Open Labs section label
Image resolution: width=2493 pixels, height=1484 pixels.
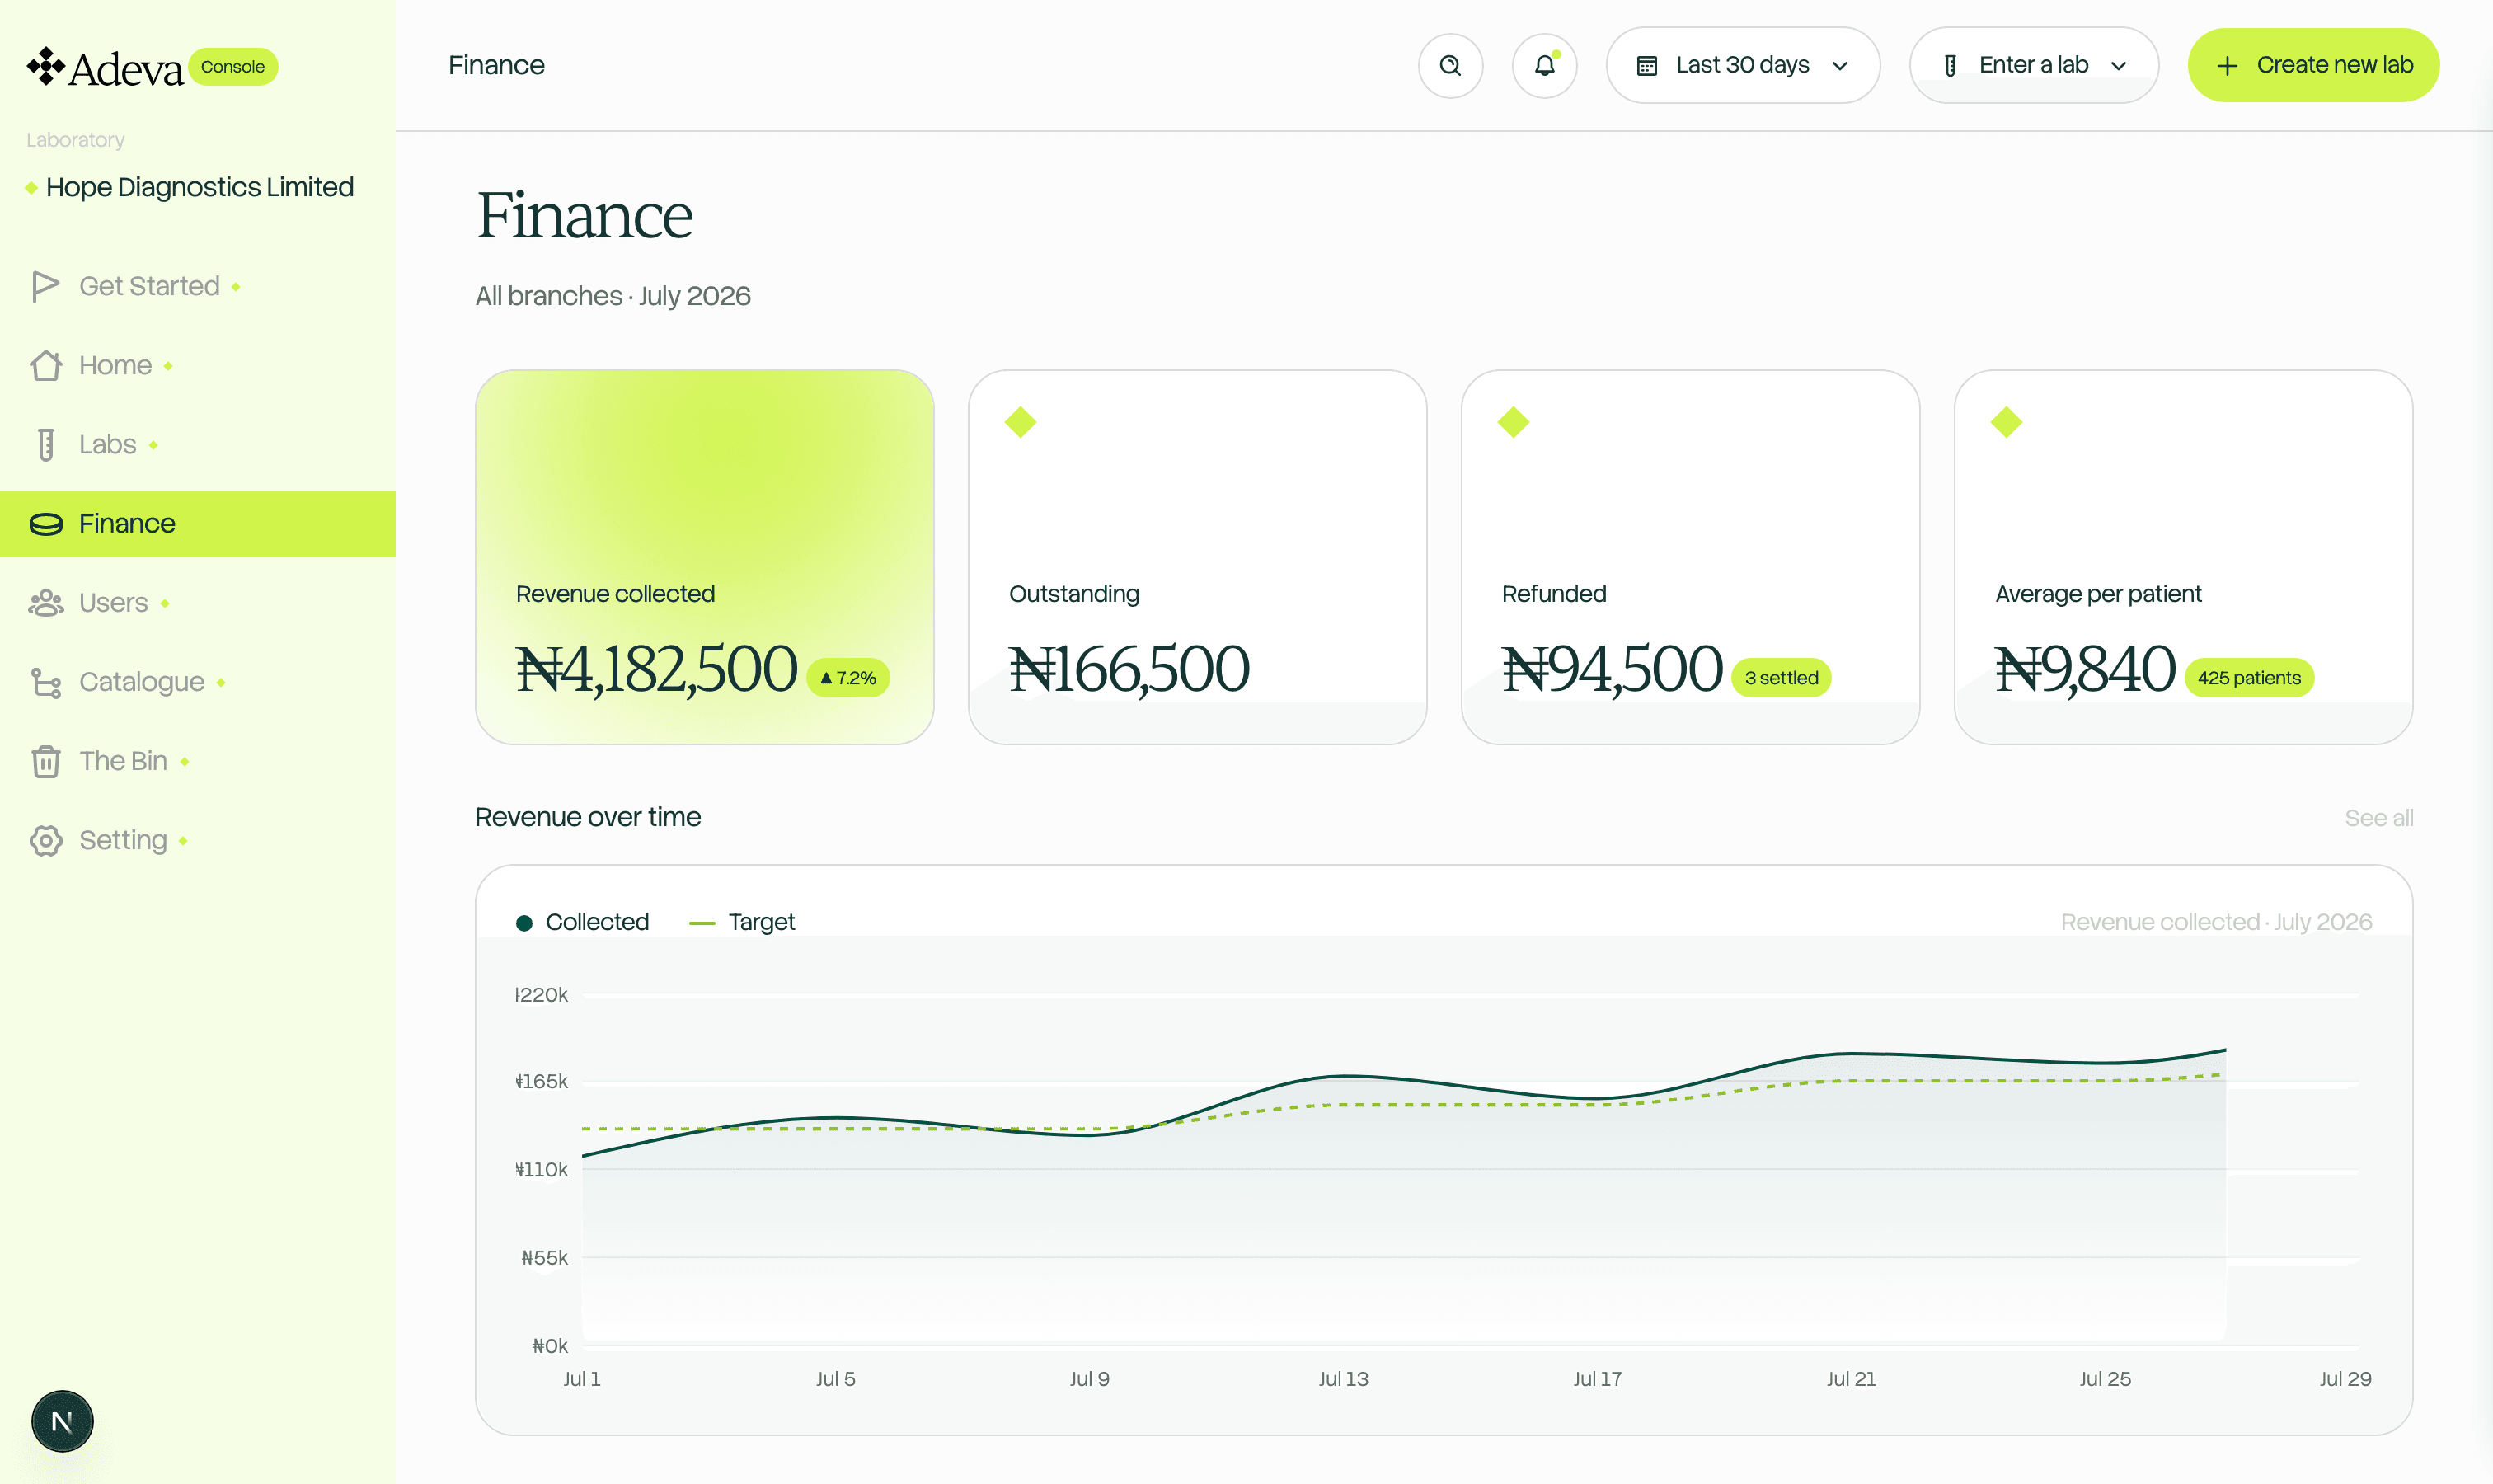coord(108,444)
